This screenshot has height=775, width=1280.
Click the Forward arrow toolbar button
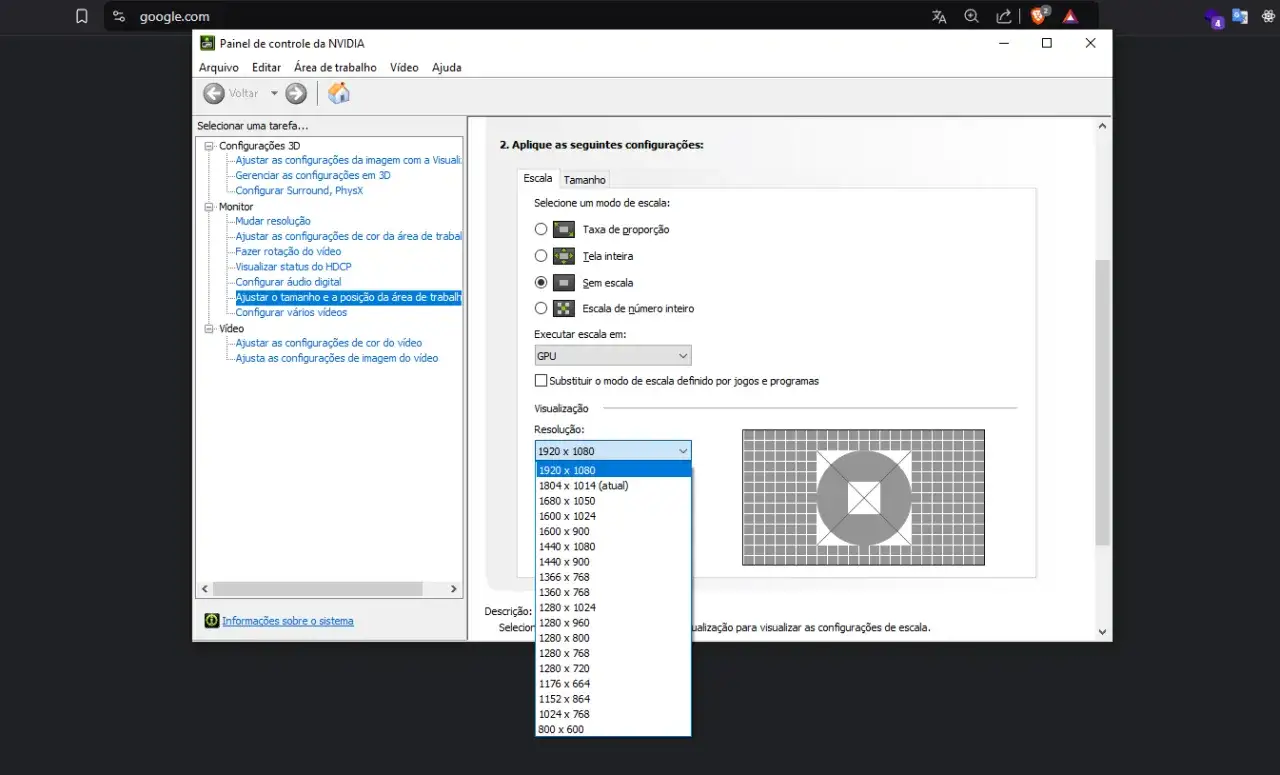click(x=296, y=93)
